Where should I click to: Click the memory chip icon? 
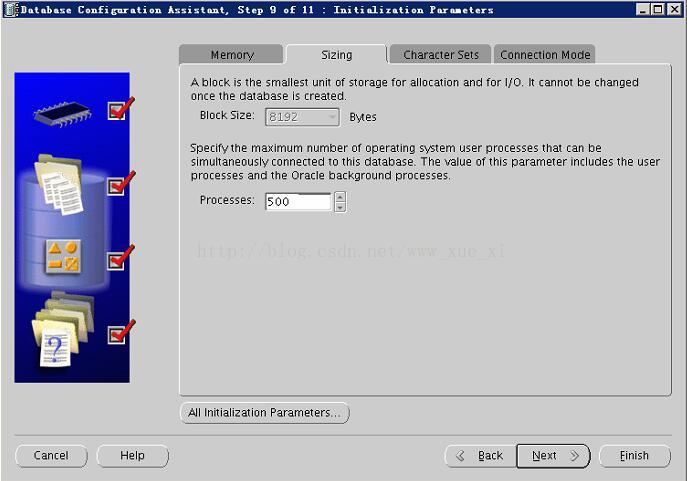pyautogui.click(x=62, y=114)
